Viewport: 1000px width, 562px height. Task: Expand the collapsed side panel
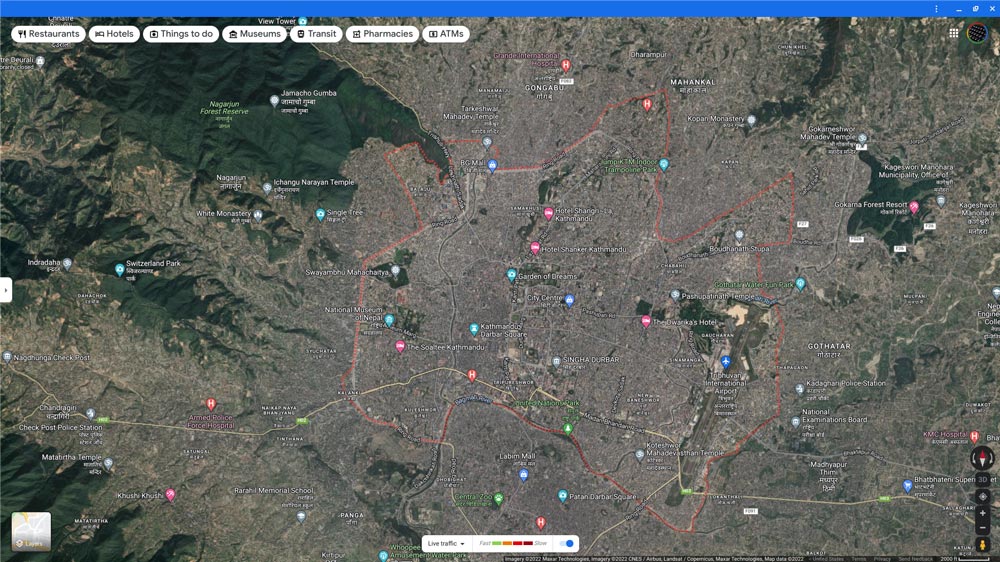tap(6, 290)
